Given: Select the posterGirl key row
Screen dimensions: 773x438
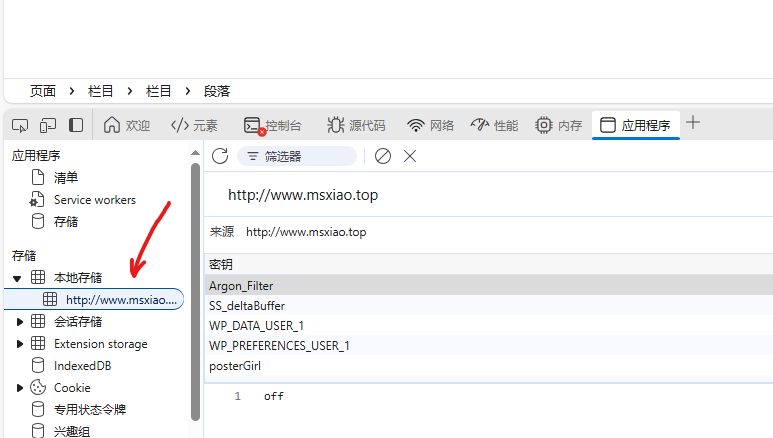Looking at the screenshot, I should point(235,366).
